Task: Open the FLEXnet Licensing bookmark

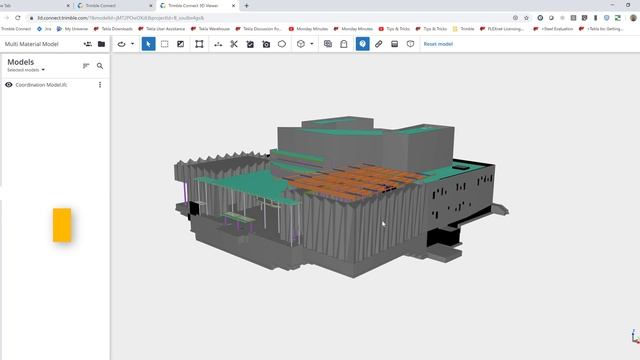Action: point(502,29)
